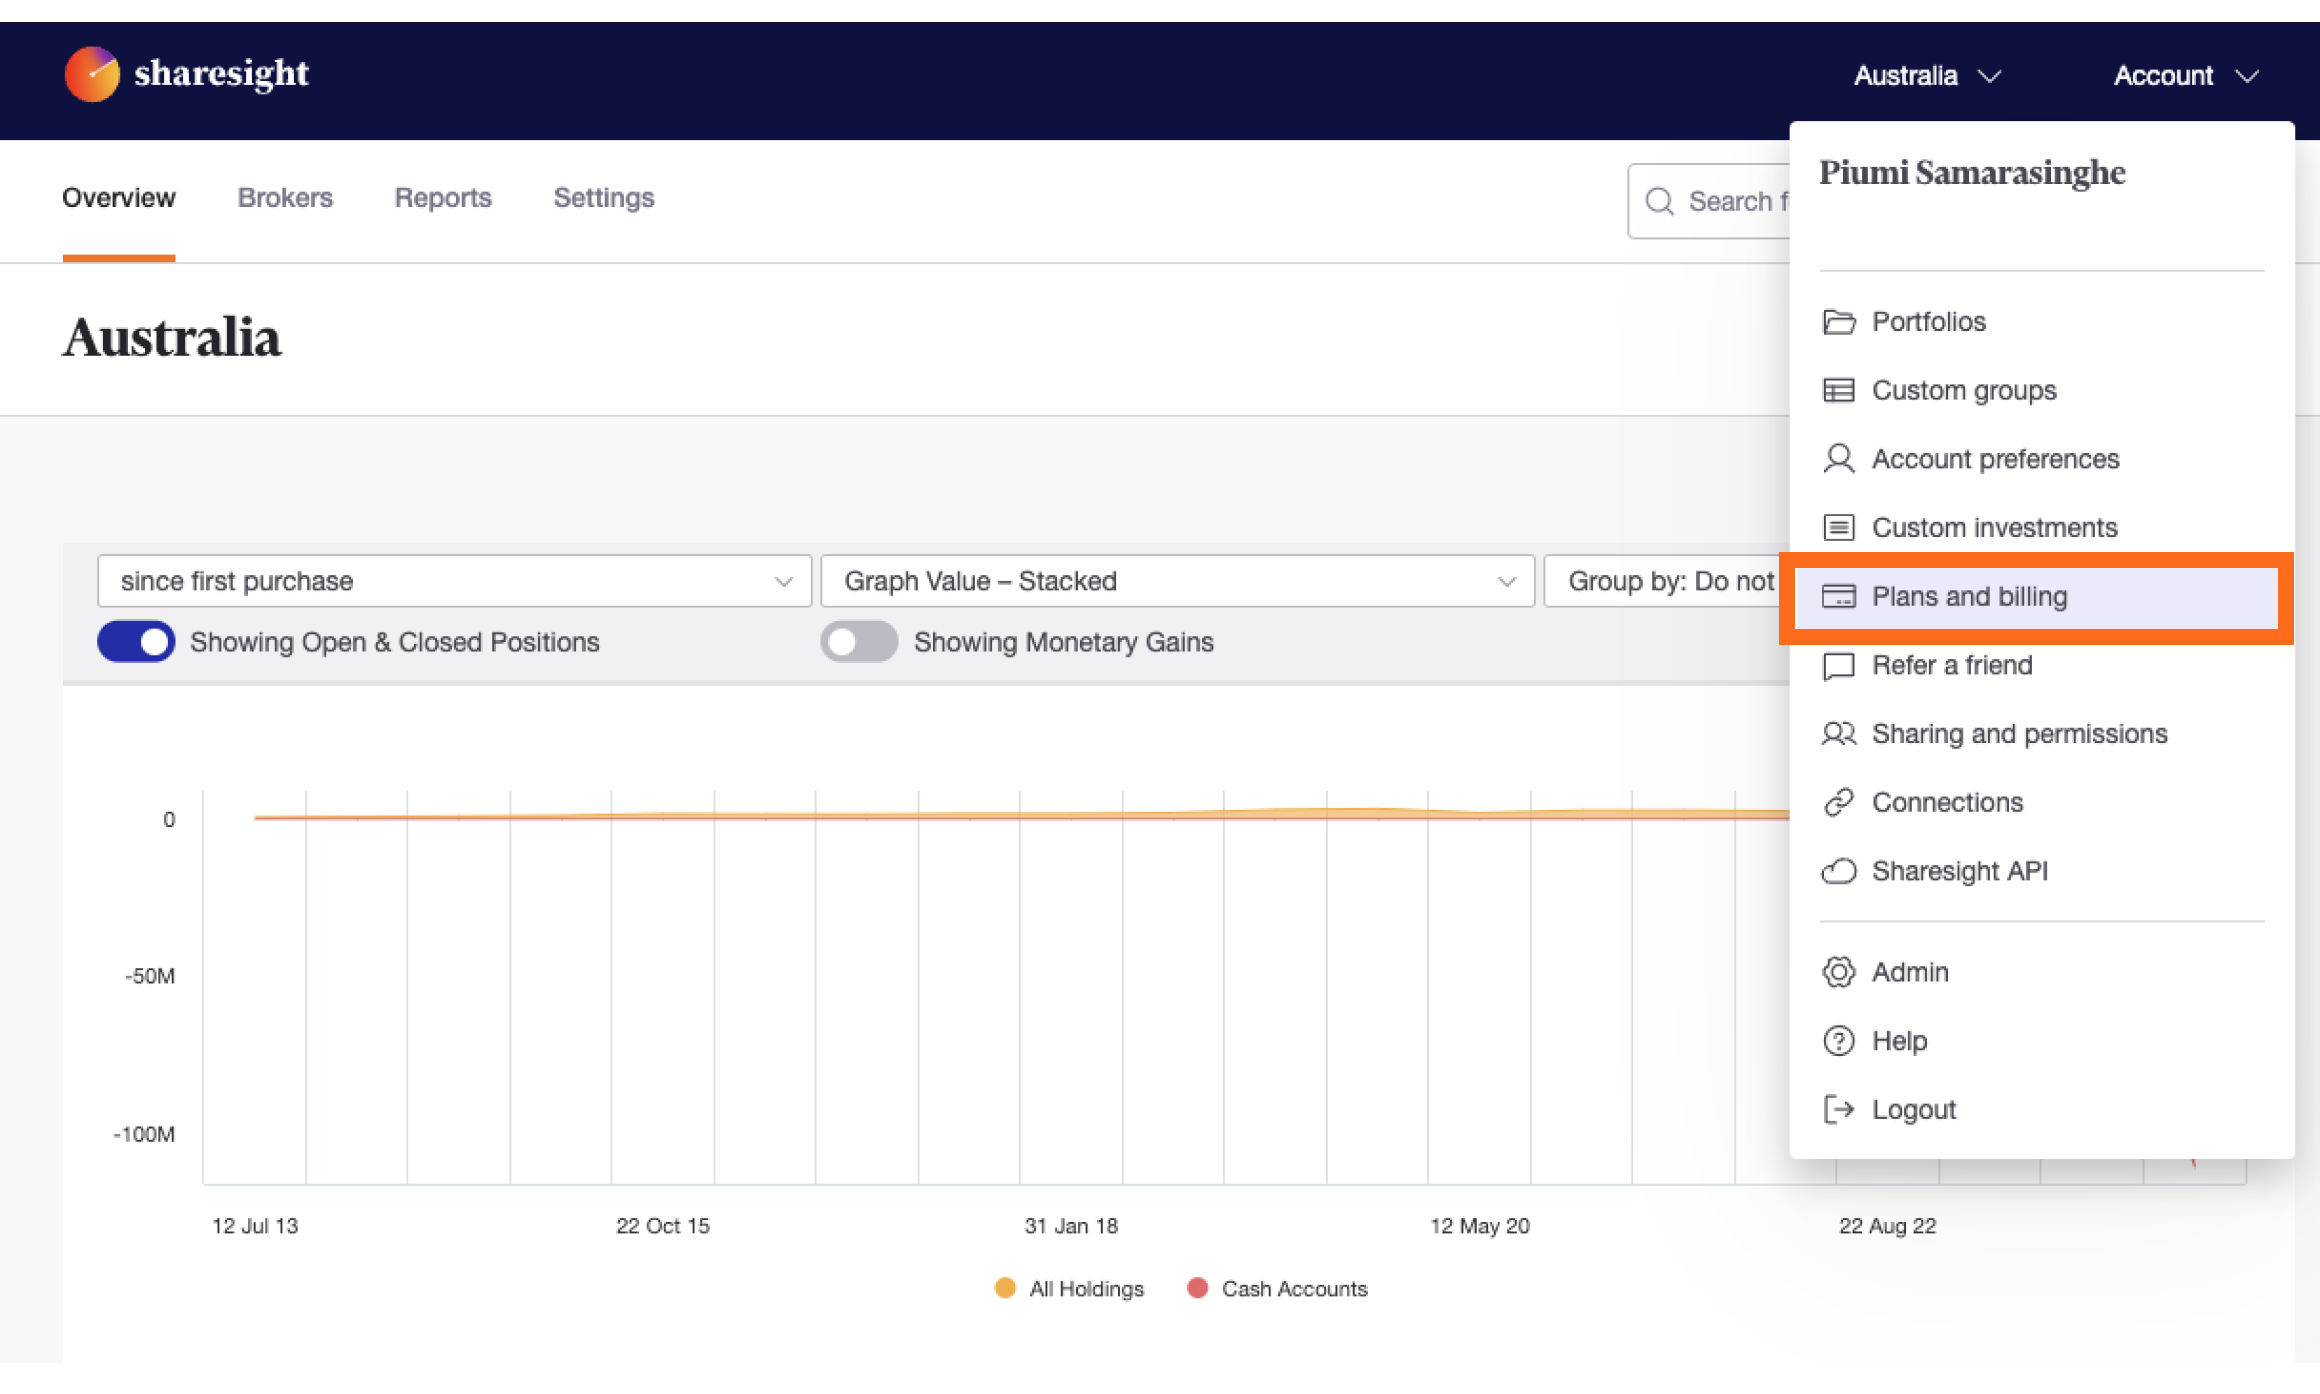Open the Refer a friend page
Screen dimensions: 2320x1394
pyautogui.click(x=1951, y=665)
